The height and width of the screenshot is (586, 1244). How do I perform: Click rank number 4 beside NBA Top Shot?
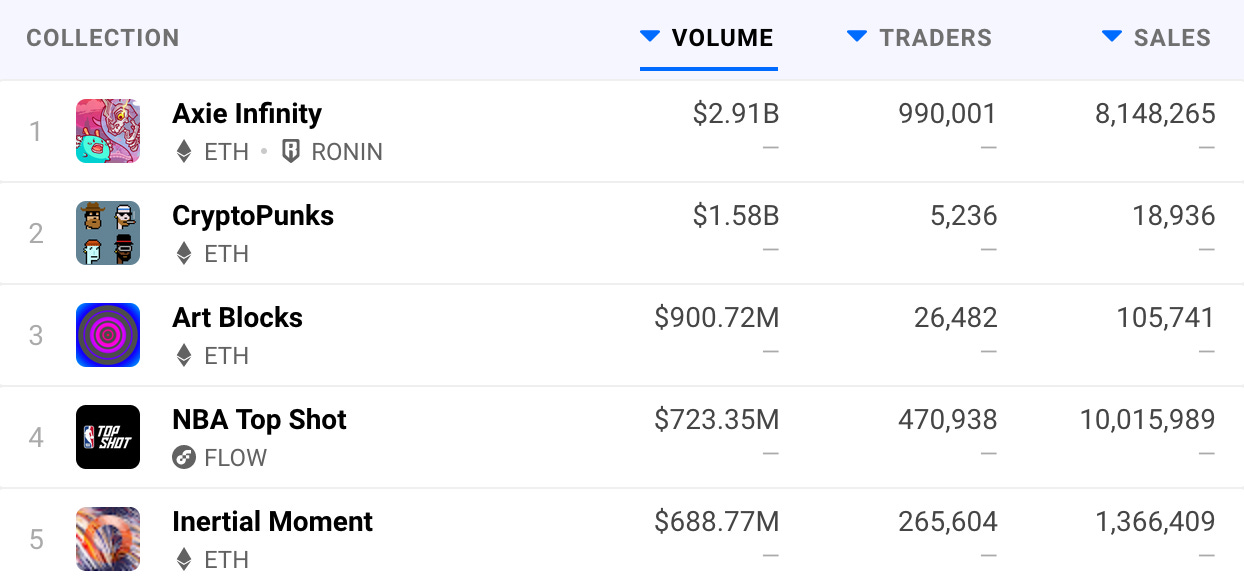pyautogui.click(x=36, y=438)
